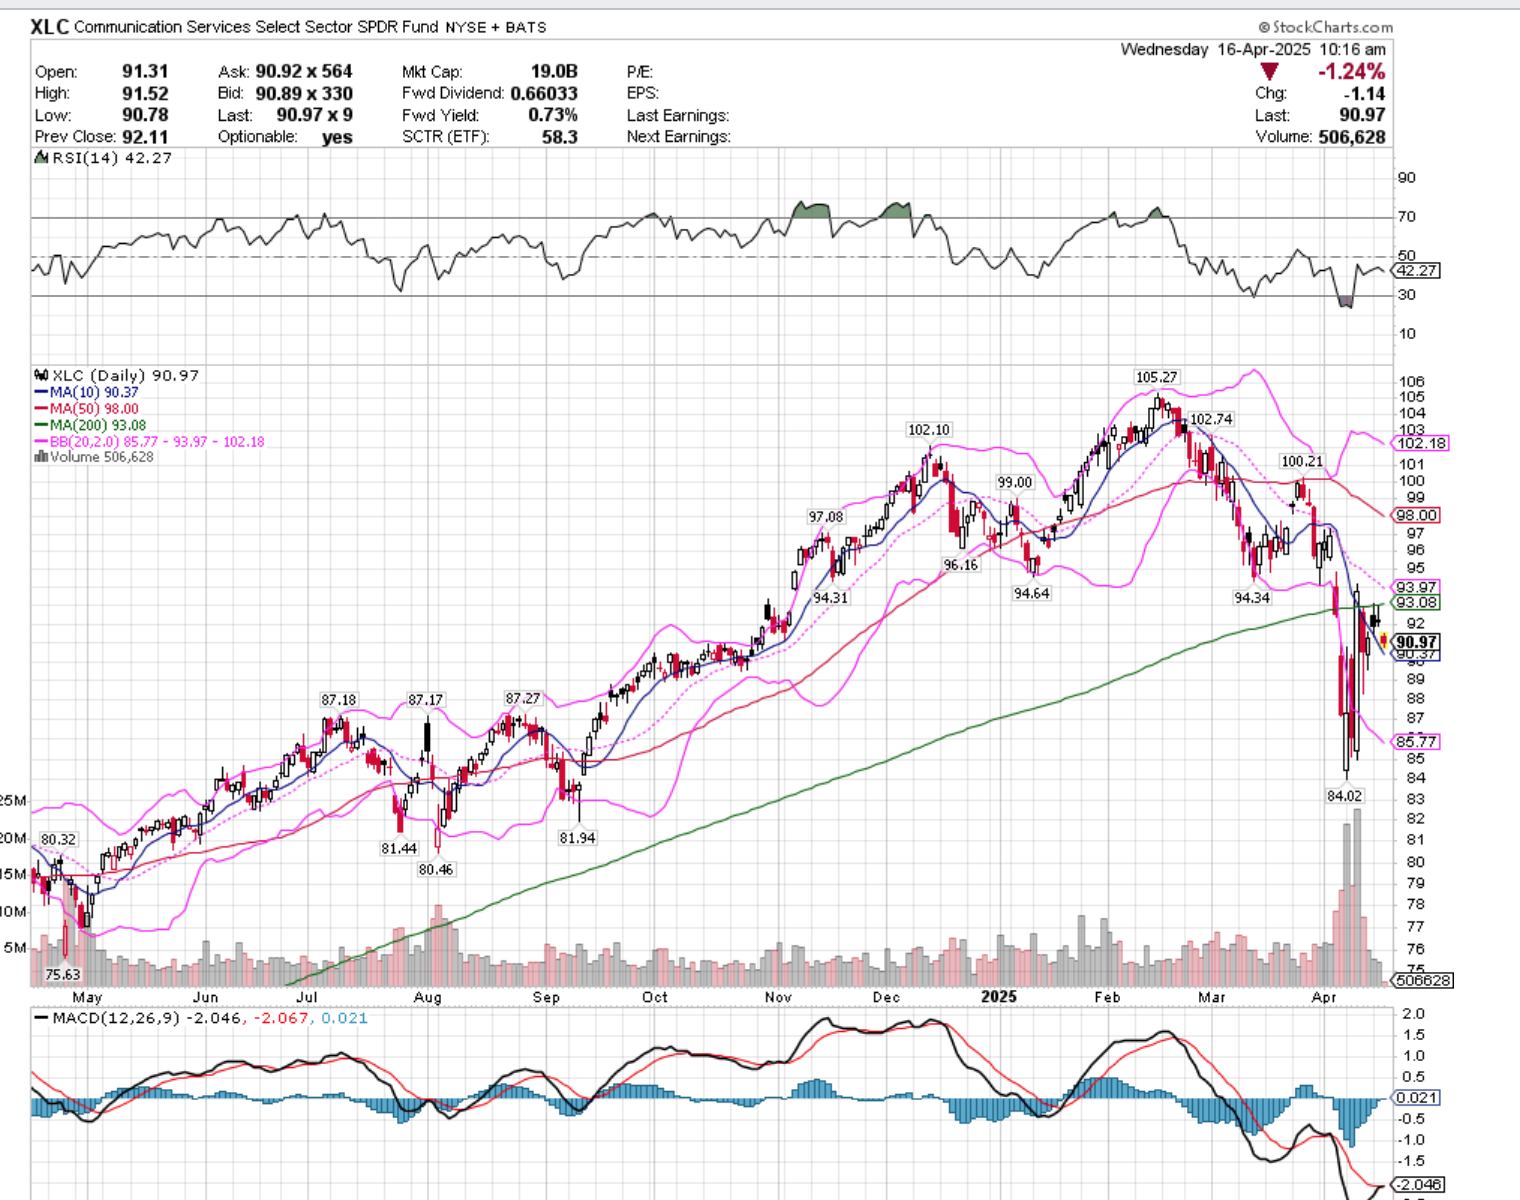Click the 102.74 price label
The height and width of the screenshot is (1200, 1520).
coord(1211,420)
